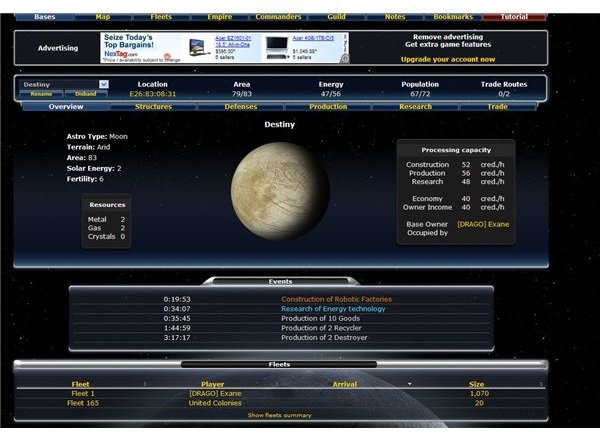Click Production of 2 Destroyer event
The image size is (600, 434).
tap(324, 338)
